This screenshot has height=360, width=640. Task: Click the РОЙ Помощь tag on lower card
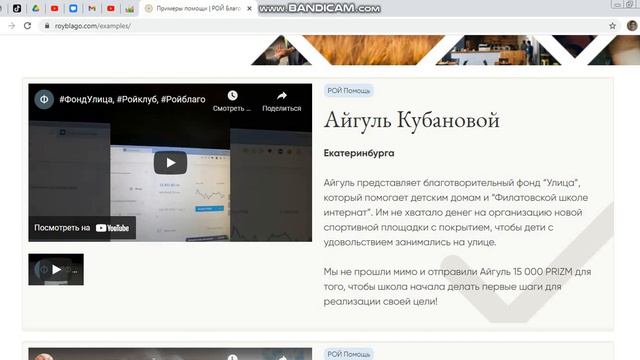tap(349, 354)
